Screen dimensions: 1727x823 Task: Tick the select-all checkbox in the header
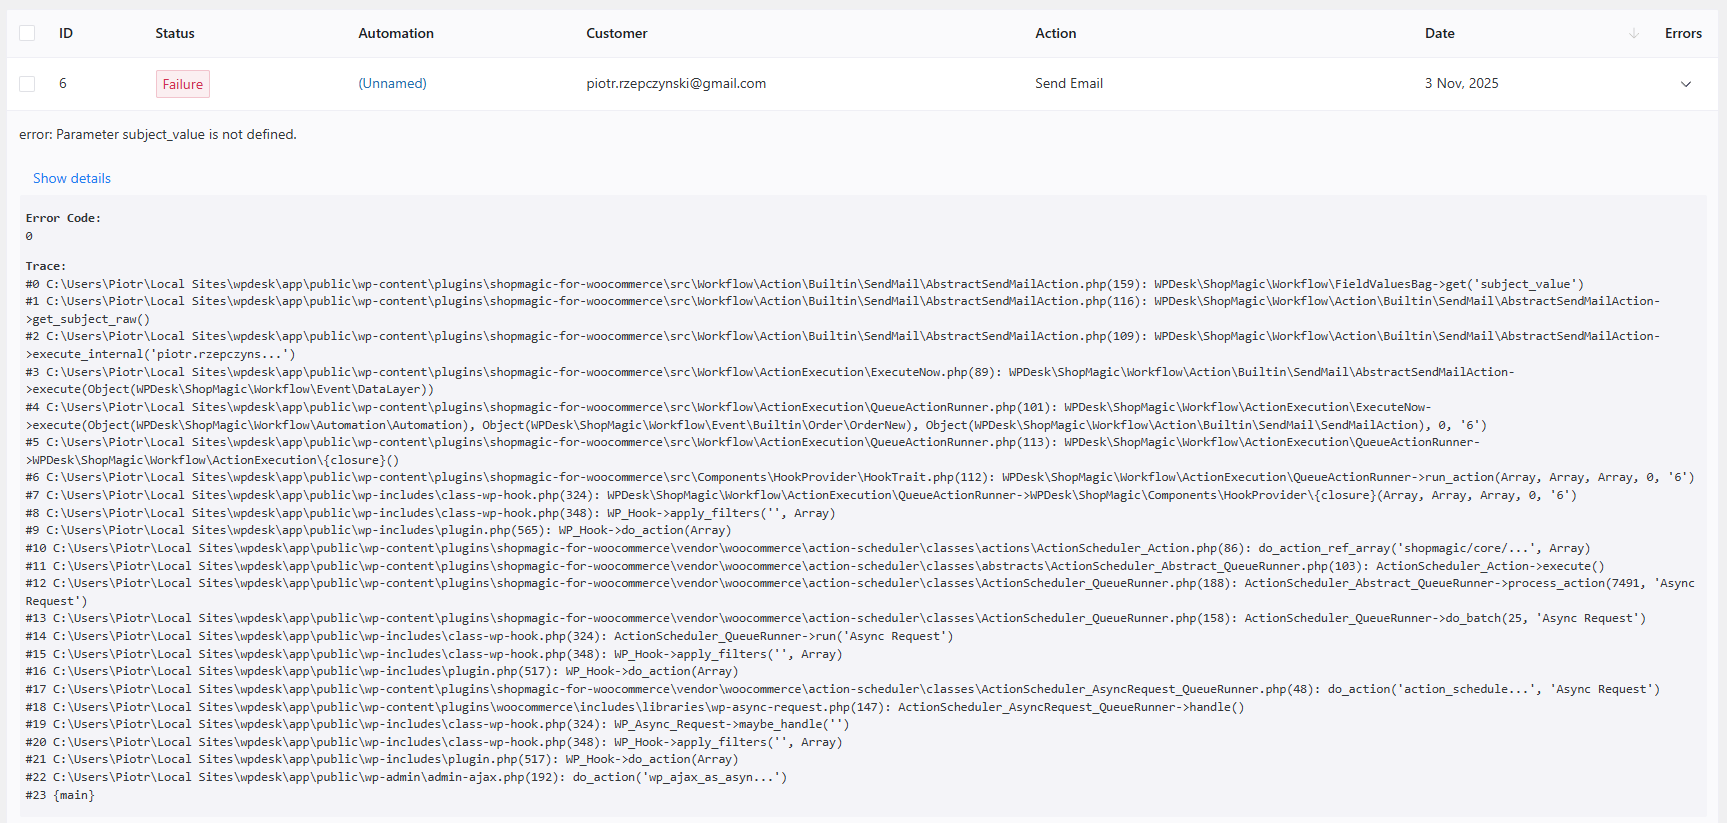point(27,33)
